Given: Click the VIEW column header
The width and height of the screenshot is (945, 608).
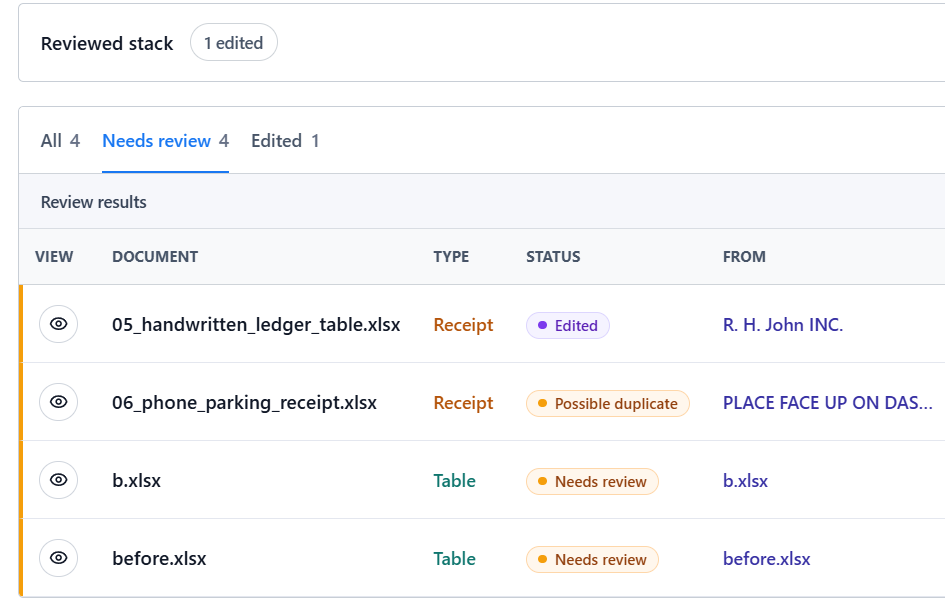Looking at the screenshot, I should pyautogui.click(x=54, y=257).
